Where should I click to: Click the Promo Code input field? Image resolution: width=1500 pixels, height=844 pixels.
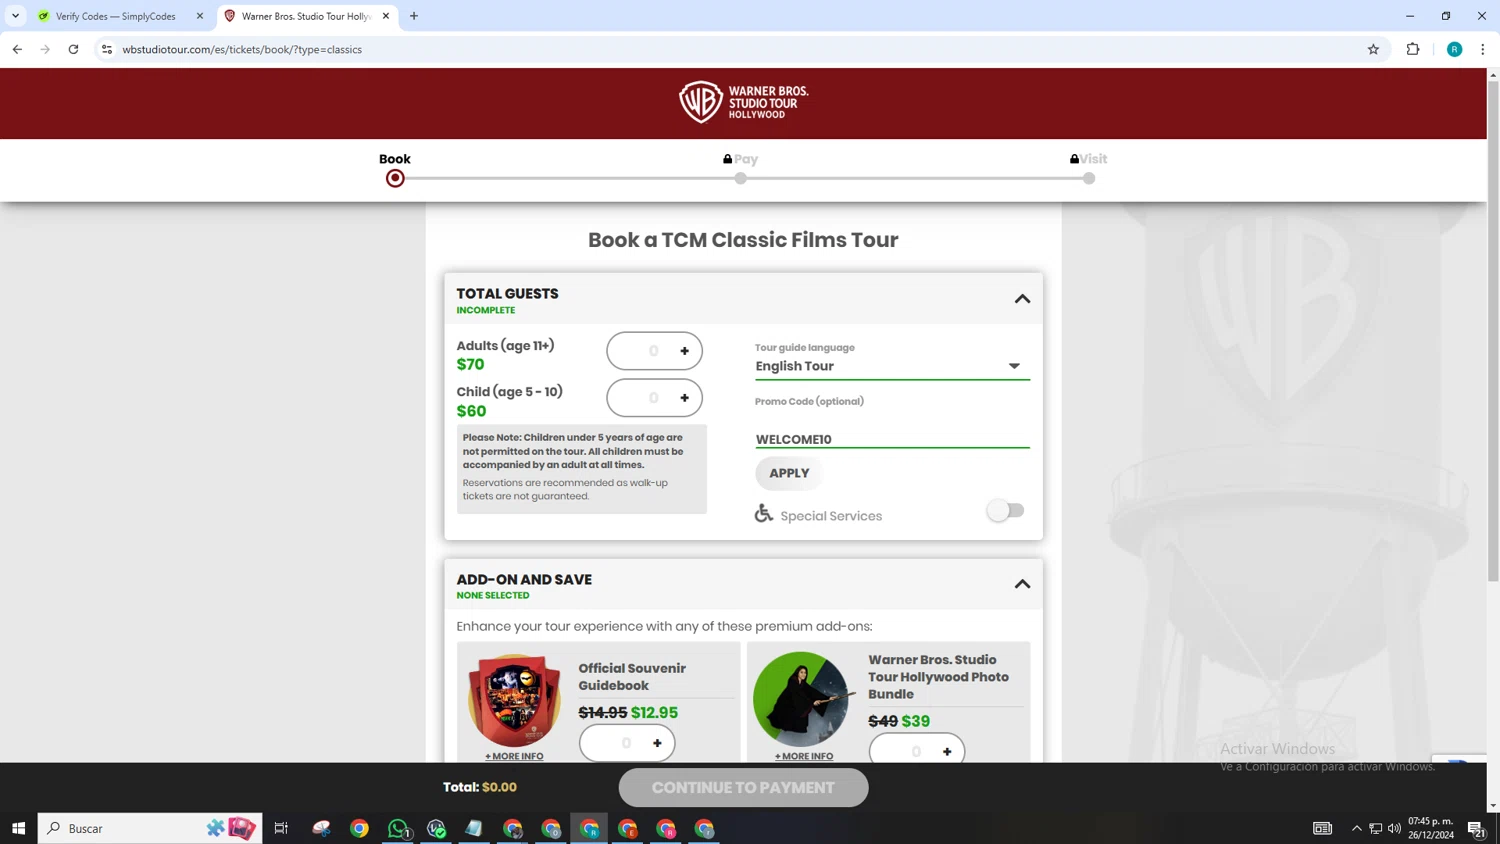click(892, 439)
